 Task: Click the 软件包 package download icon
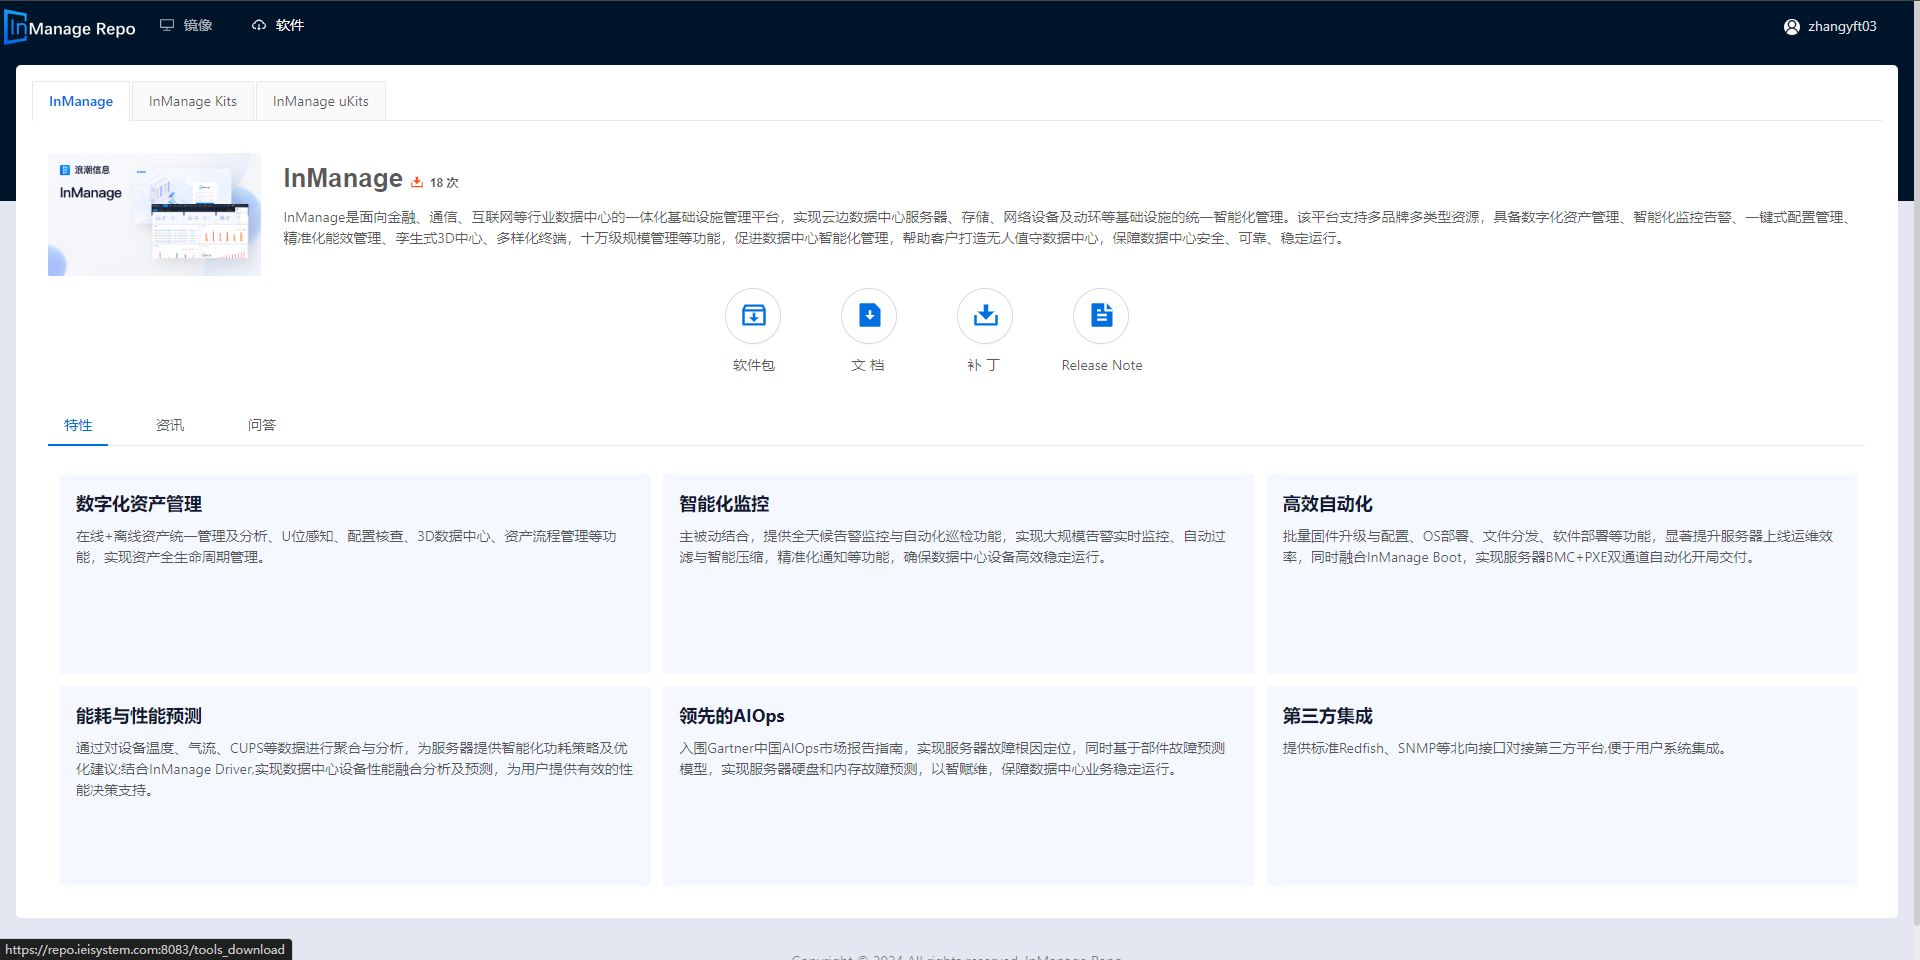tap(753, 316)
